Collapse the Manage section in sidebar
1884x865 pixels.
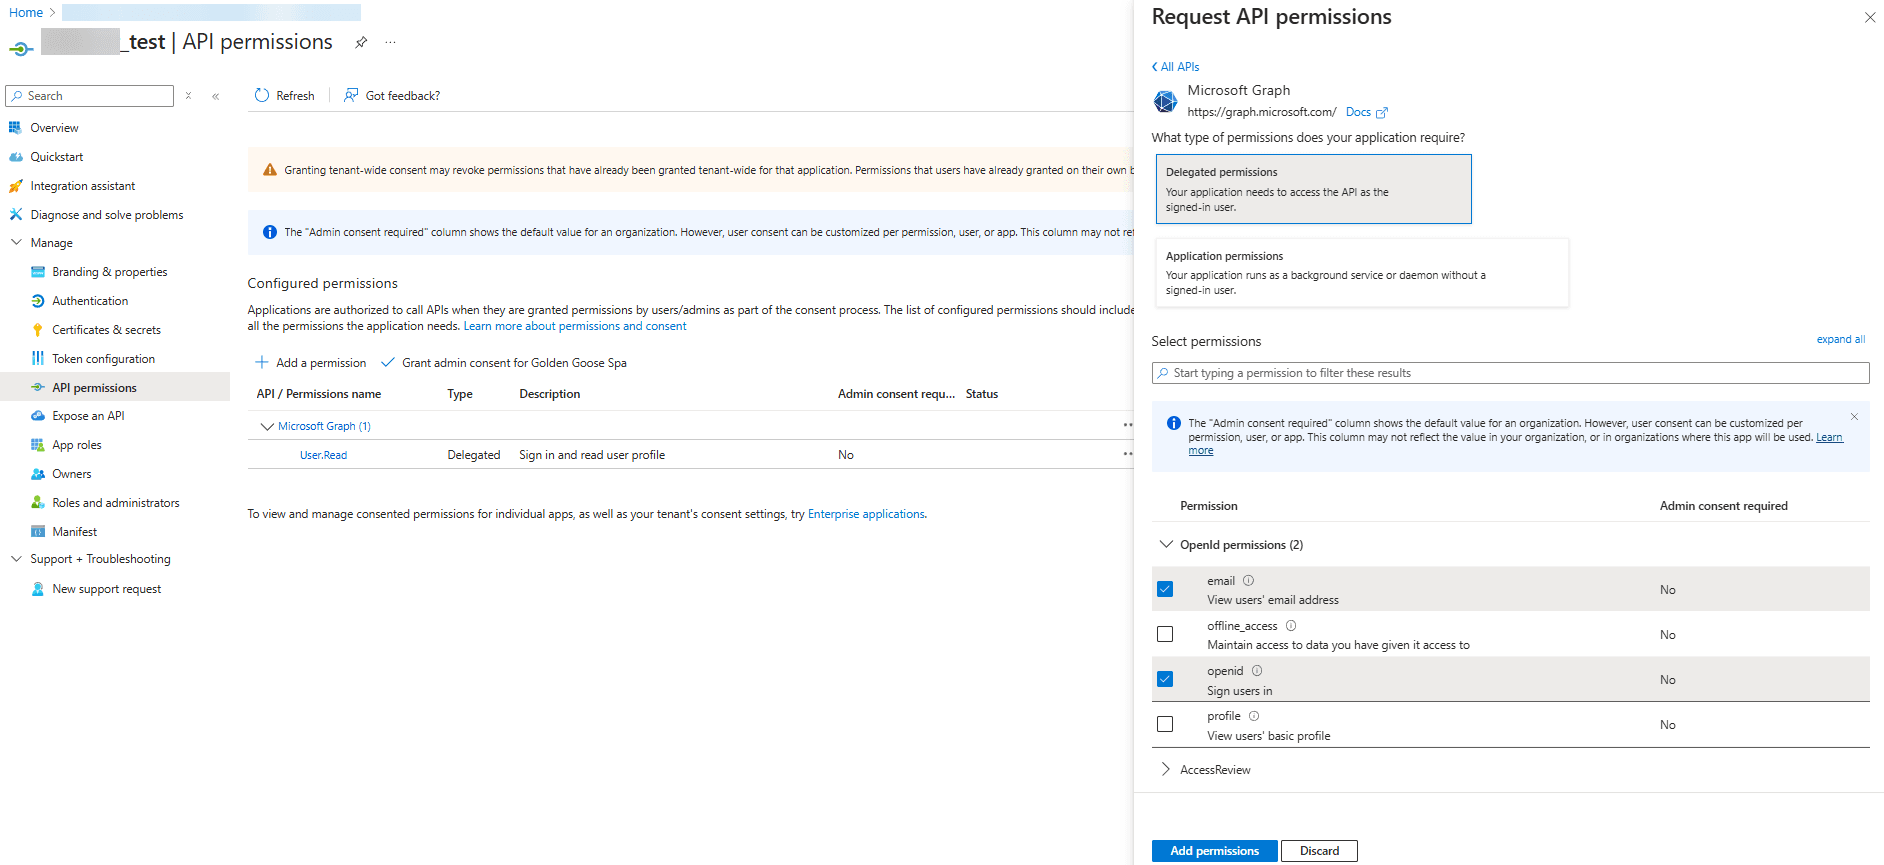tap(16, 242)
